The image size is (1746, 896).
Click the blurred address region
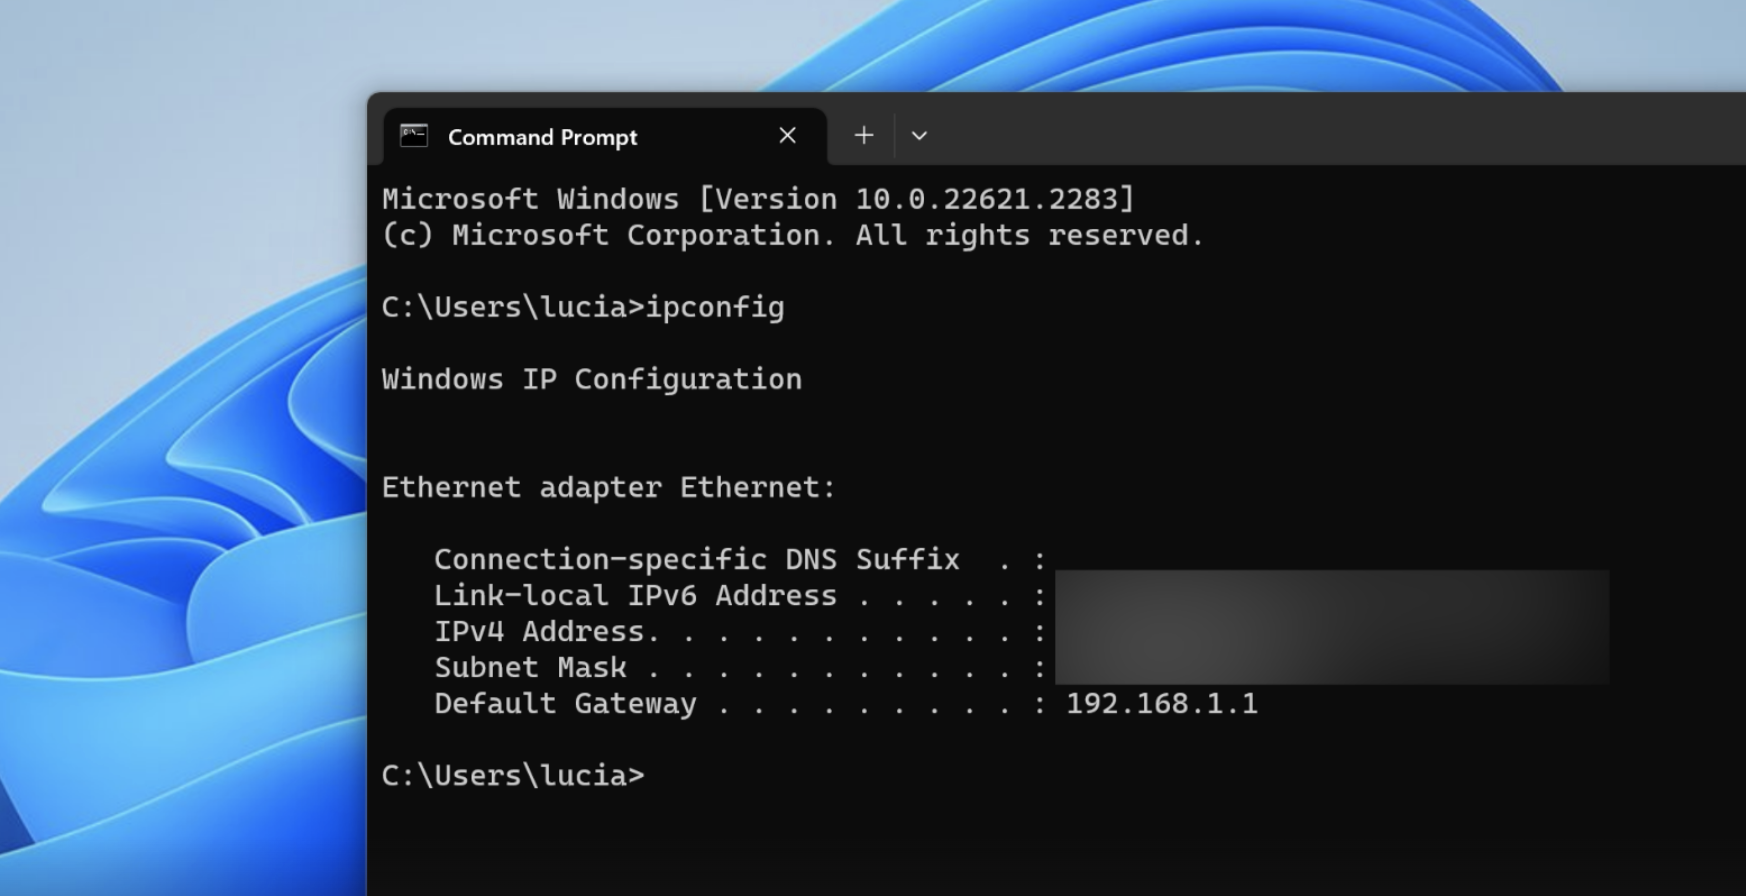[1330, 627]
